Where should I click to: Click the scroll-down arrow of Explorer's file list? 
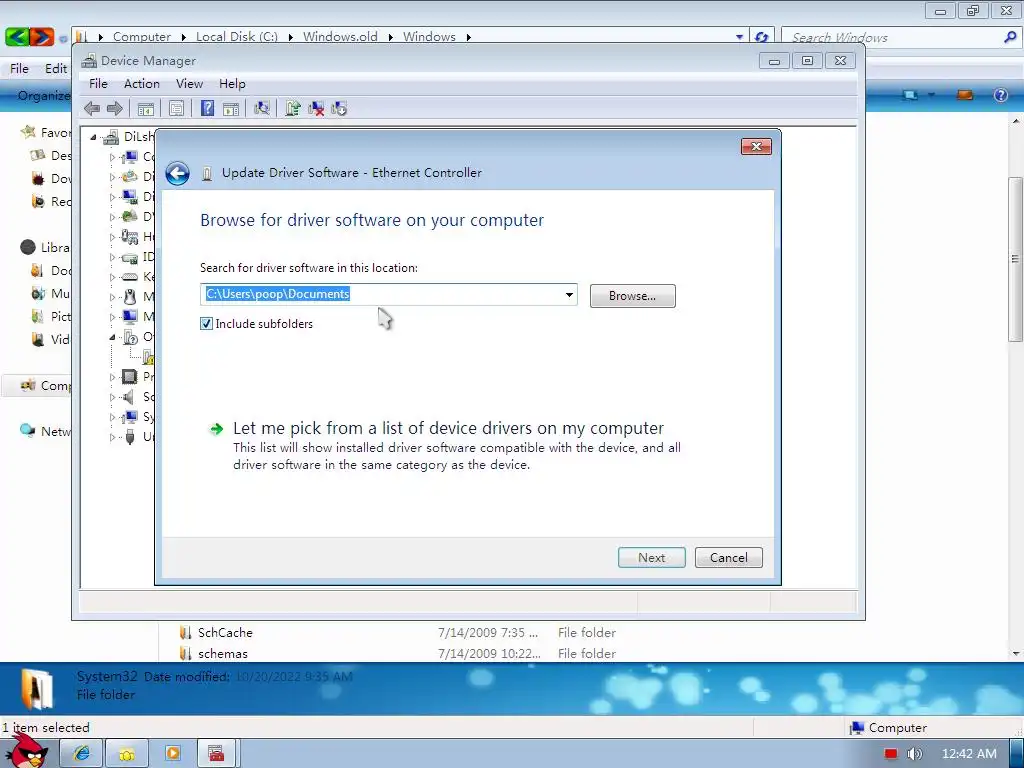point(1015,653)
